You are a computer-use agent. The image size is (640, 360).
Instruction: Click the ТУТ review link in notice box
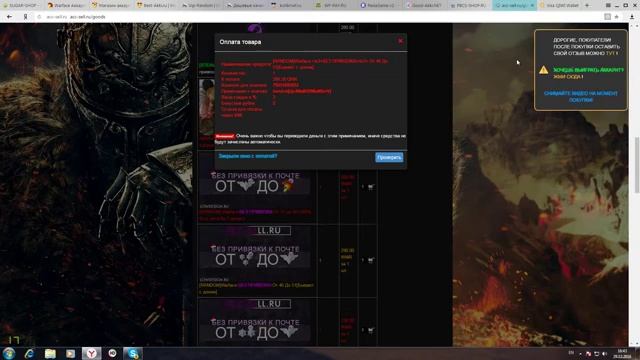point(611,53)
